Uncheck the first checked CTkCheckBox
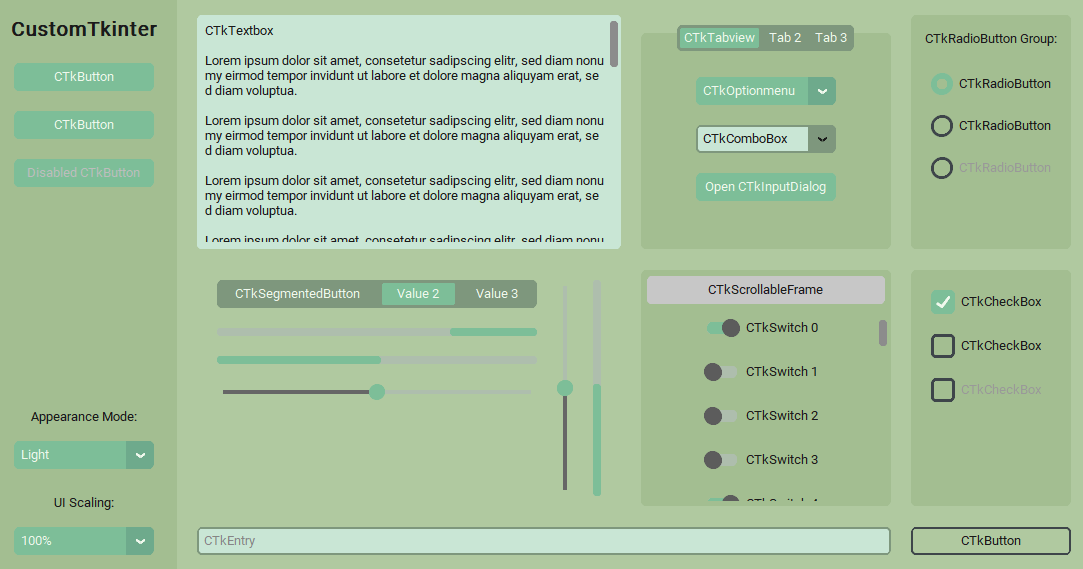1083x569 pixels. (x=943, y=302)
